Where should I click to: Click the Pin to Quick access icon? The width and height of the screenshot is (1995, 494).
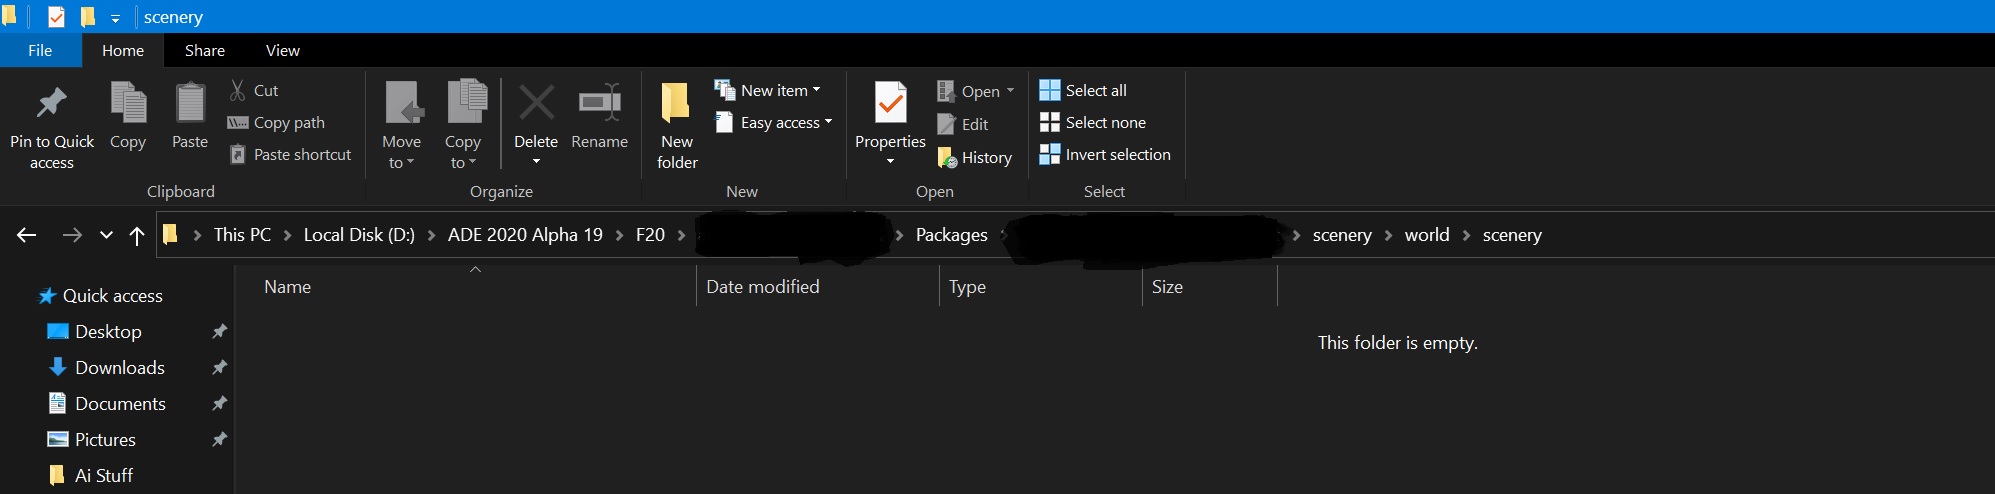[51, 102]
